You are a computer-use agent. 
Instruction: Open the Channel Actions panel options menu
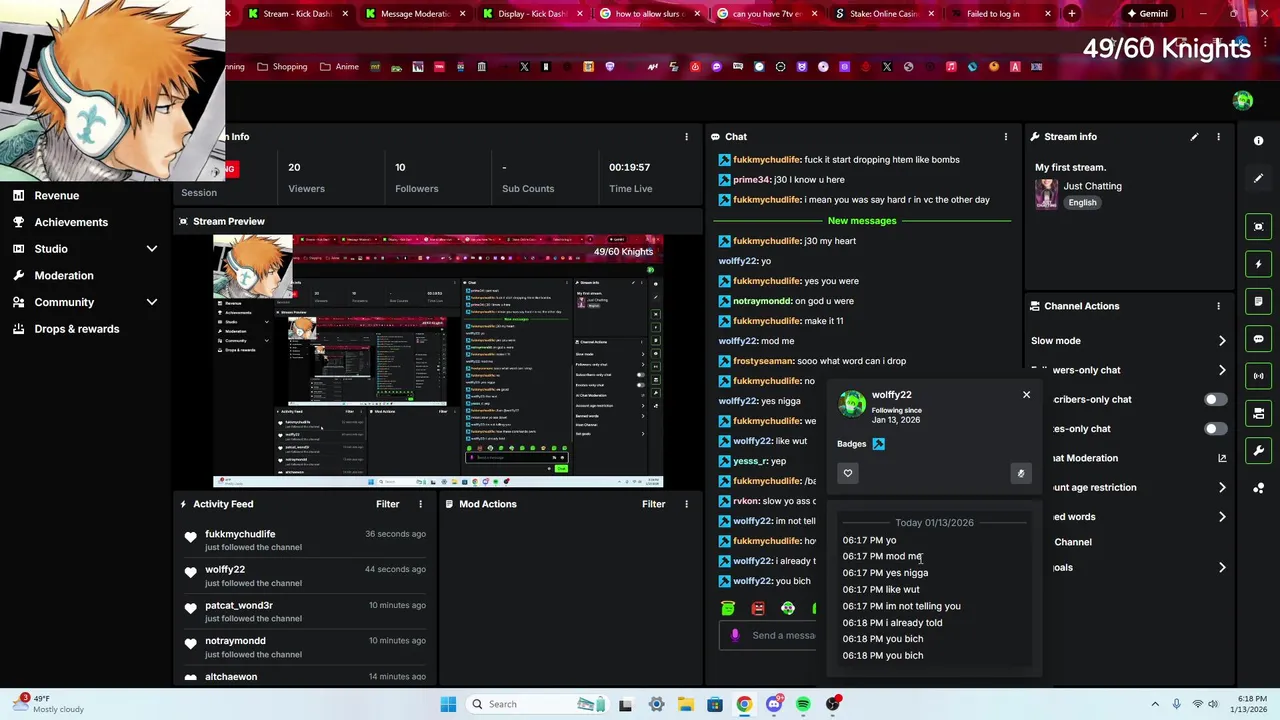pyautogui.click(x=1218, y=306)
